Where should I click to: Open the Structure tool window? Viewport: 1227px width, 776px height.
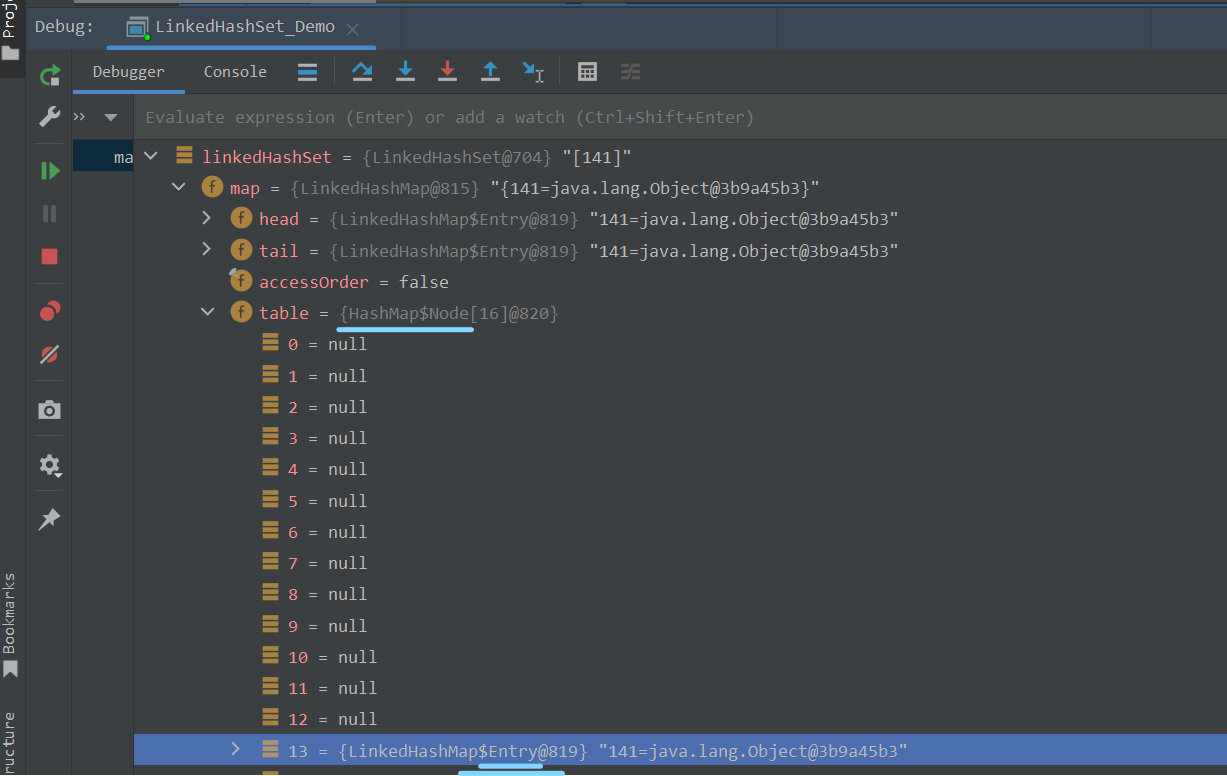(10, 742)
